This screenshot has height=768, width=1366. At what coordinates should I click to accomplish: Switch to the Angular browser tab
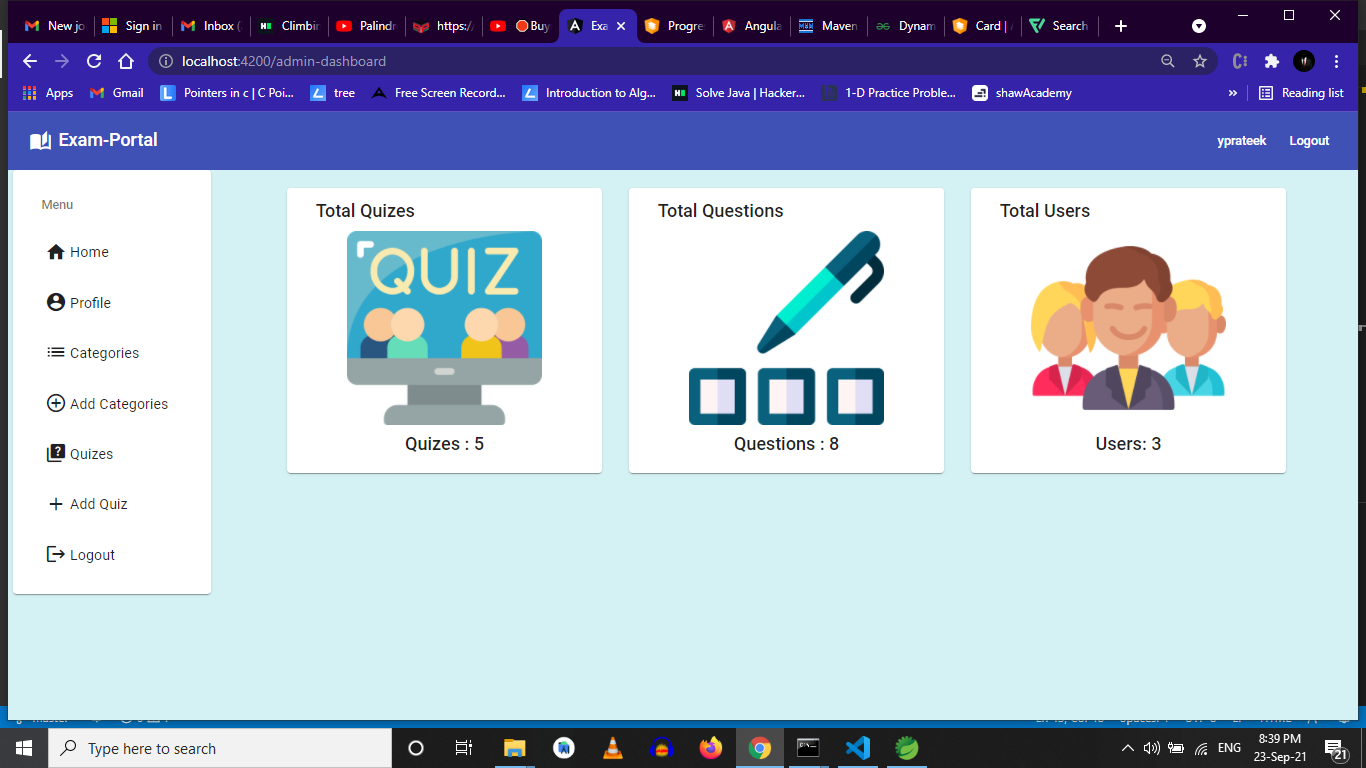pos(751,25)
